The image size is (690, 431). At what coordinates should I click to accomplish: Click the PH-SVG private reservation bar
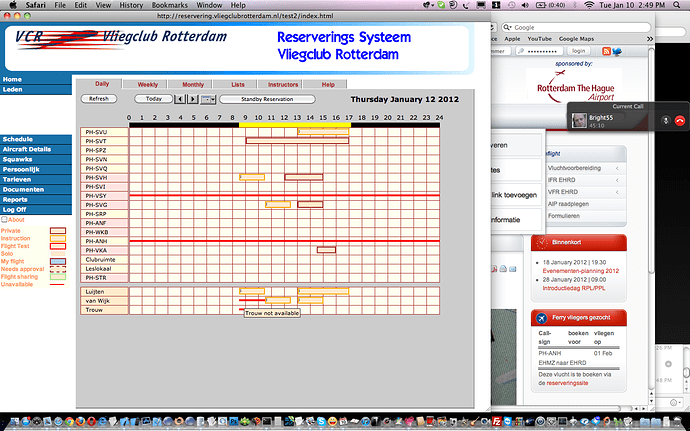pos(310,205)
